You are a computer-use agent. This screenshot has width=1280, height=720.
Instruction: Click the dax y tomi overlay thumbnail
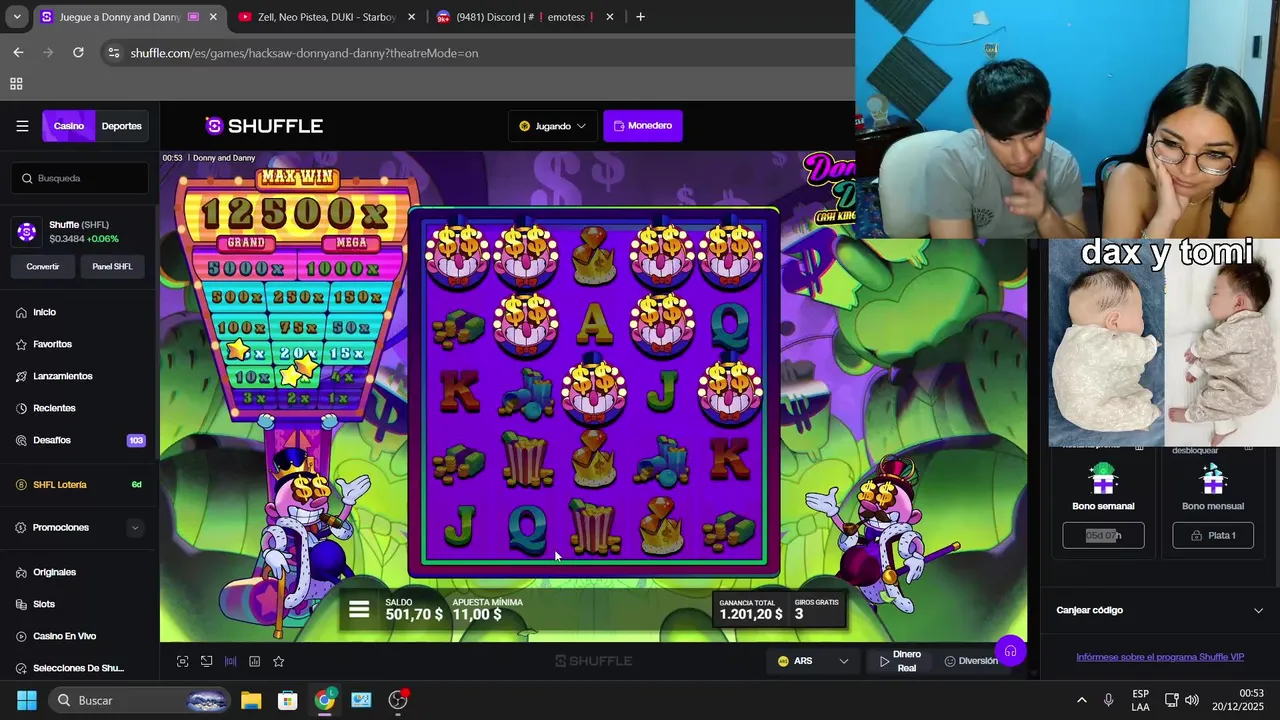1164,343
